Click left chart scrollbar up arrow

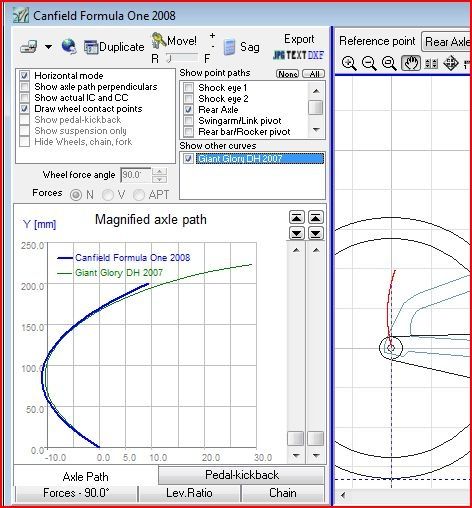point(296,250)
